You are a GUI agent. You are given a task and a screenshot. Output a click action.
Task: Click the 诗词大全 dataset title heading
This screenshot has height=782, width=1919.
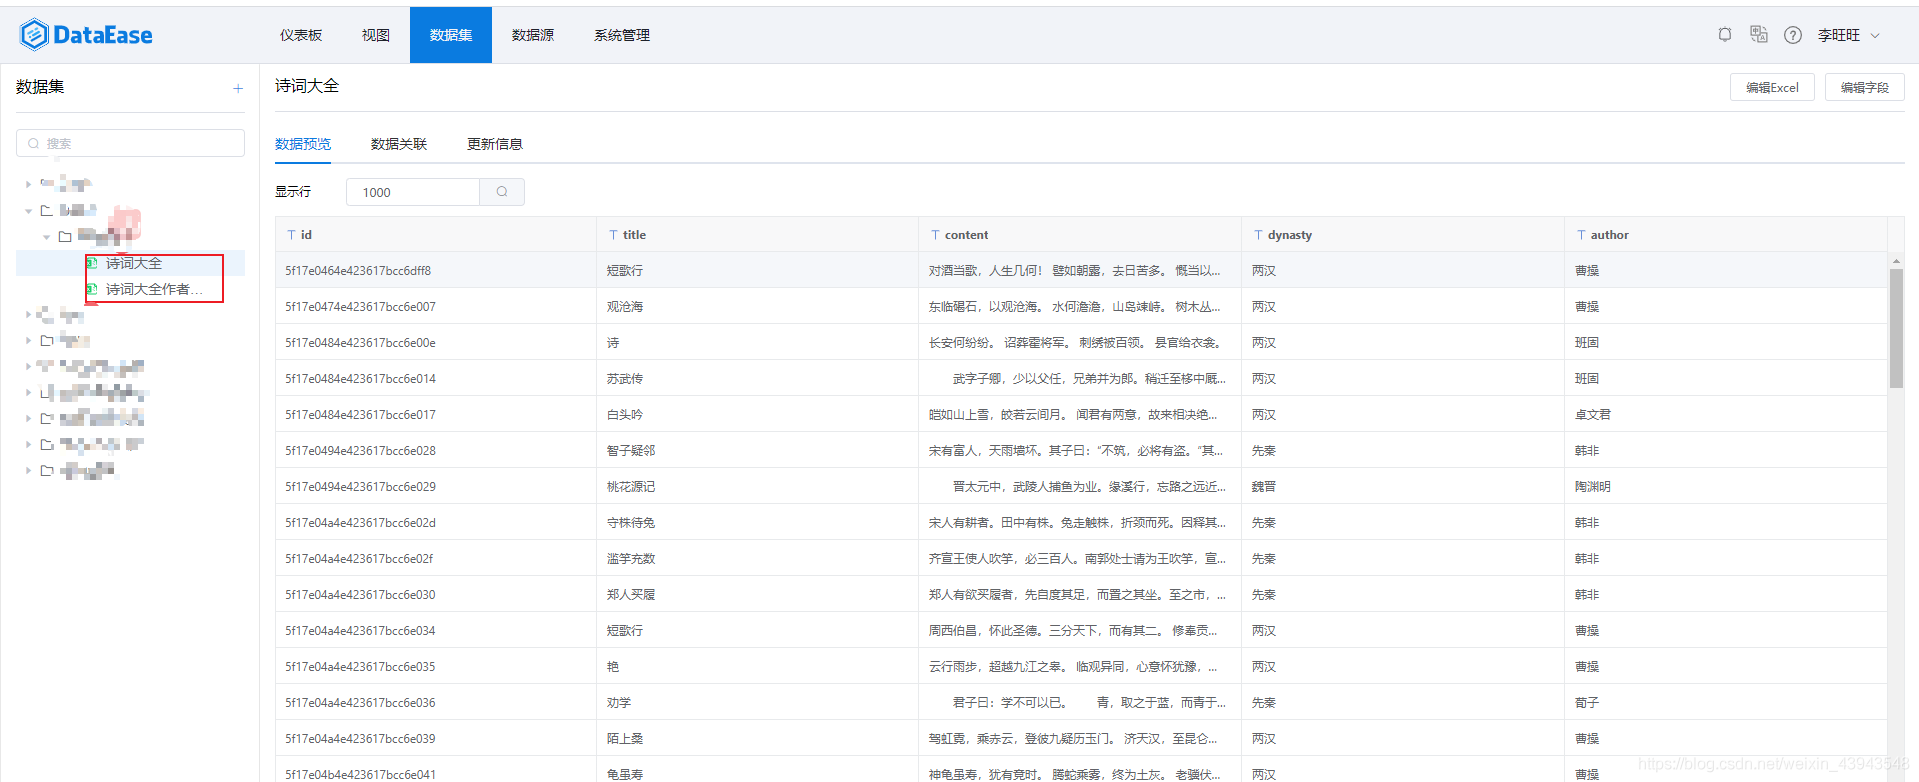click(x=307, y=87)
